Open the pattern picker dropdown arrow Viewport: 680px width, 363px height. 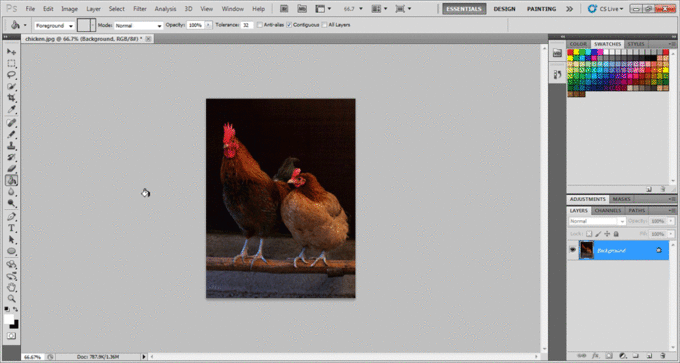coord(93,25)
